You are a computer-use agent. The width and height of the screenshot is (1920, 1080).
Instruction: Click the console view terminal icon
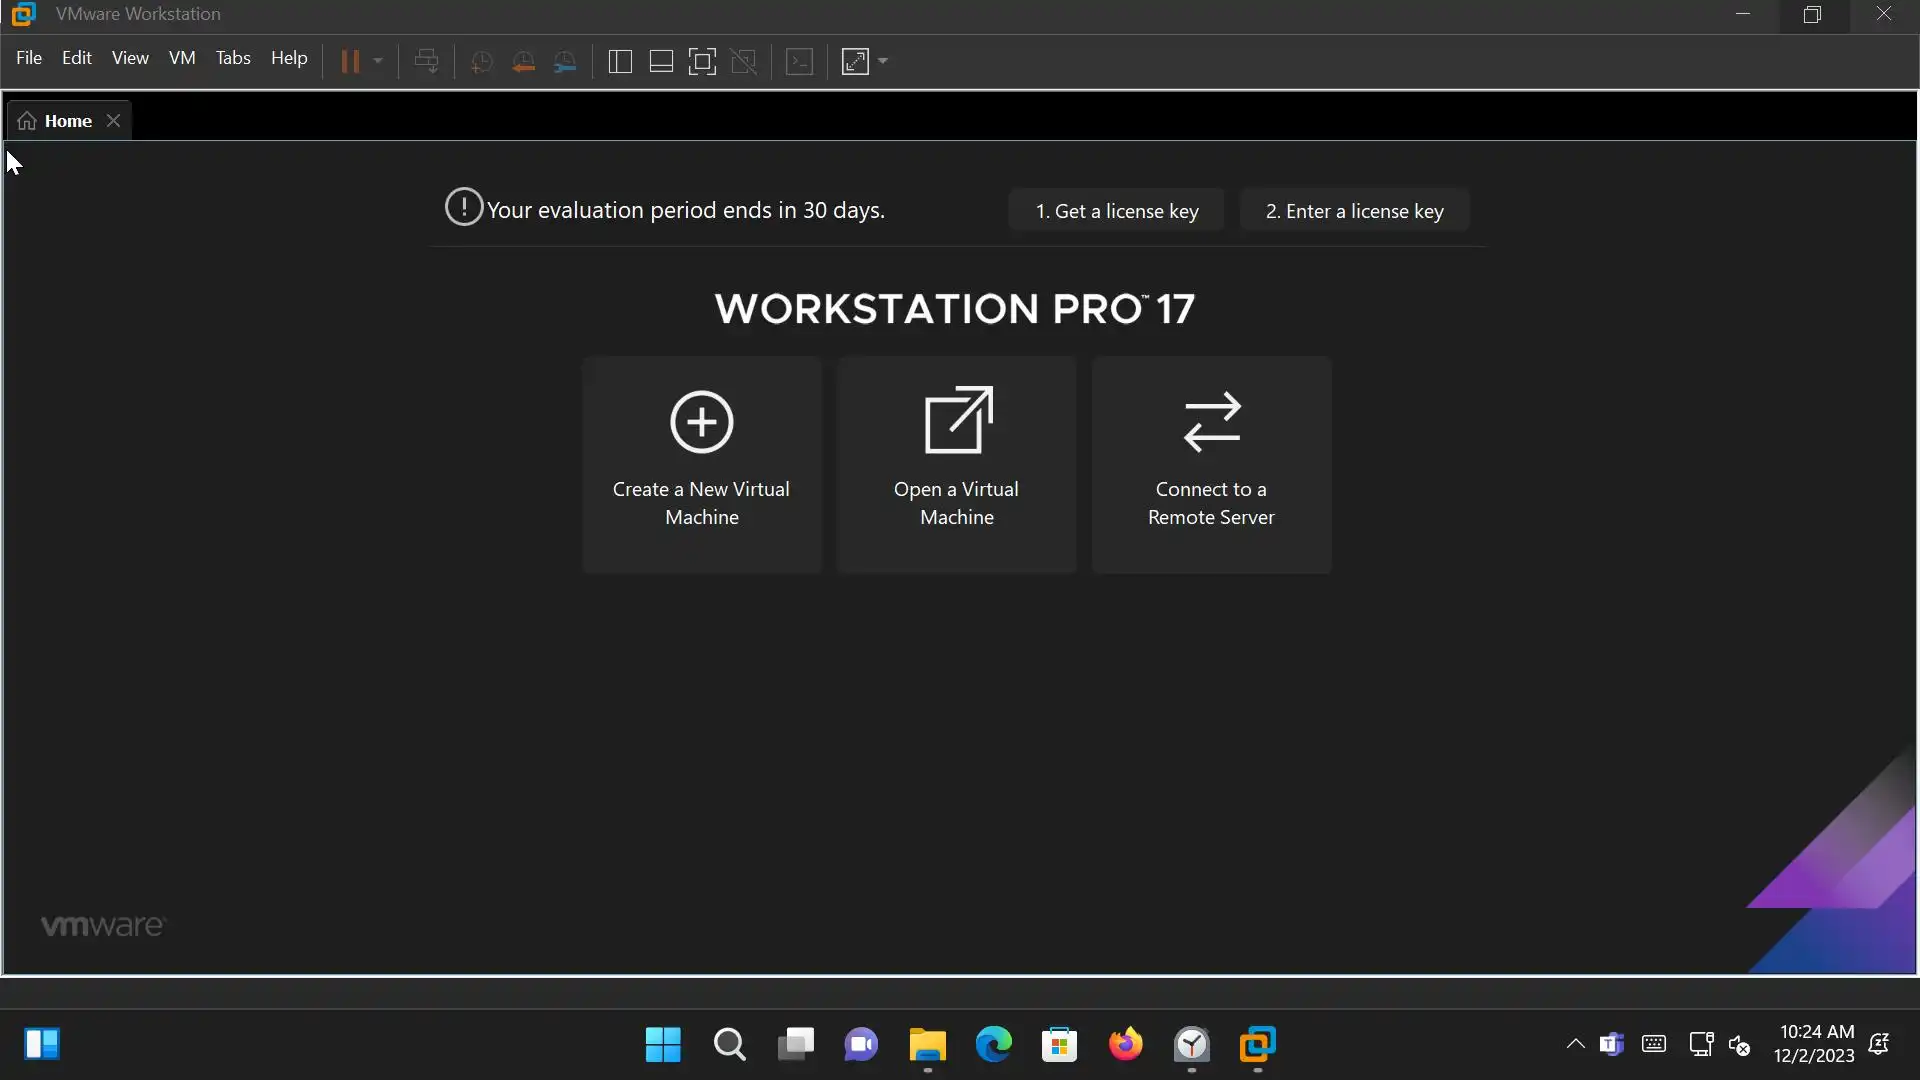[799, 62]
